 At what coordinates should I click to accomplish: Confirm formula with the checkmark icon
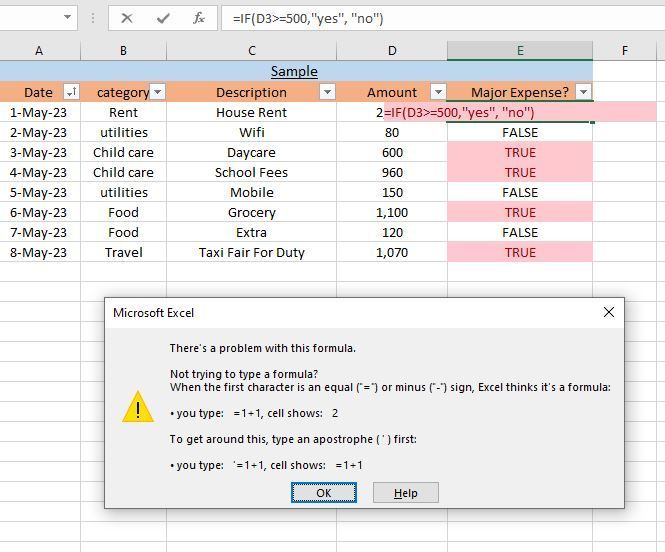click(x=163, y=18)
